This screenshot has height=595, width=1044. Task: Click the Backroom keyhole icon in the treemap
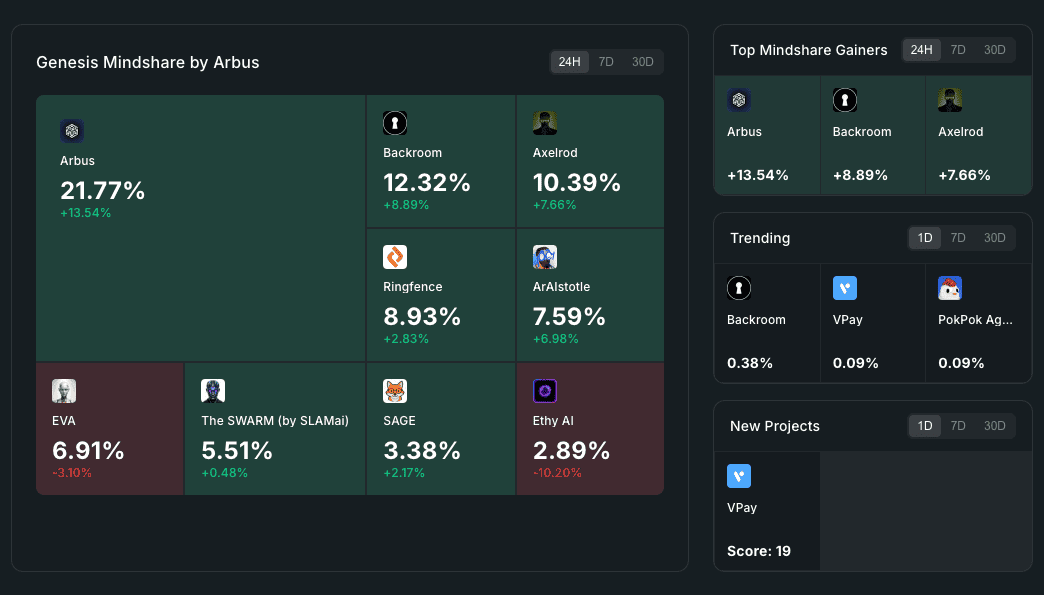tap(395, 123)
